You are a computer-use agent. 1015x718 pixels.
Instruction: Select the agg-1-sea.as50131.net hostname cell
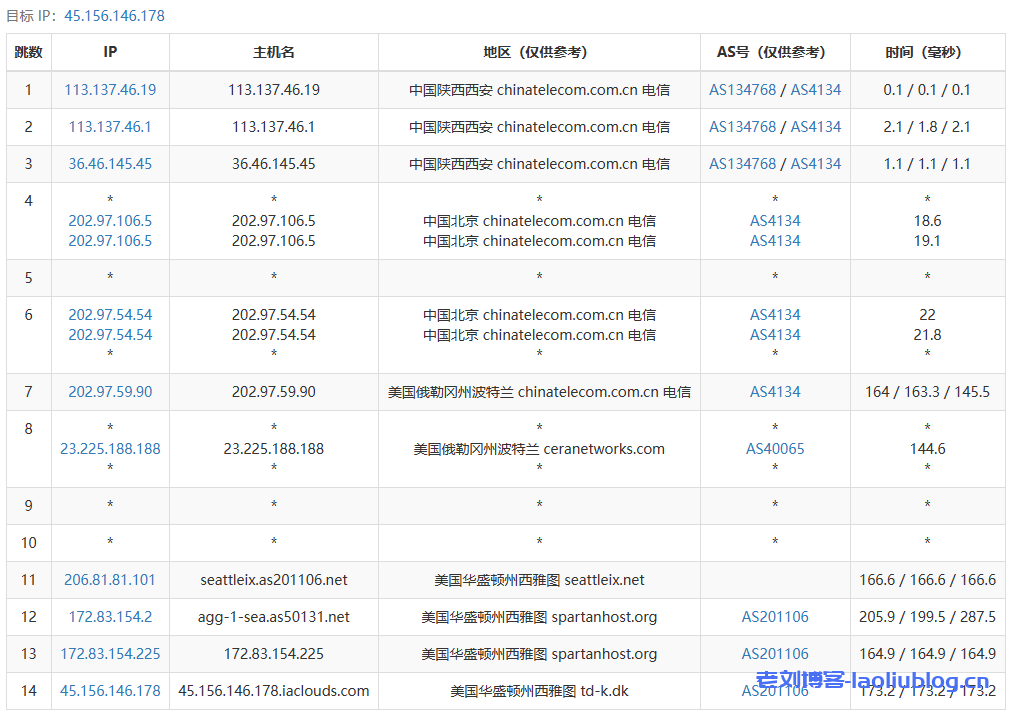274,617
